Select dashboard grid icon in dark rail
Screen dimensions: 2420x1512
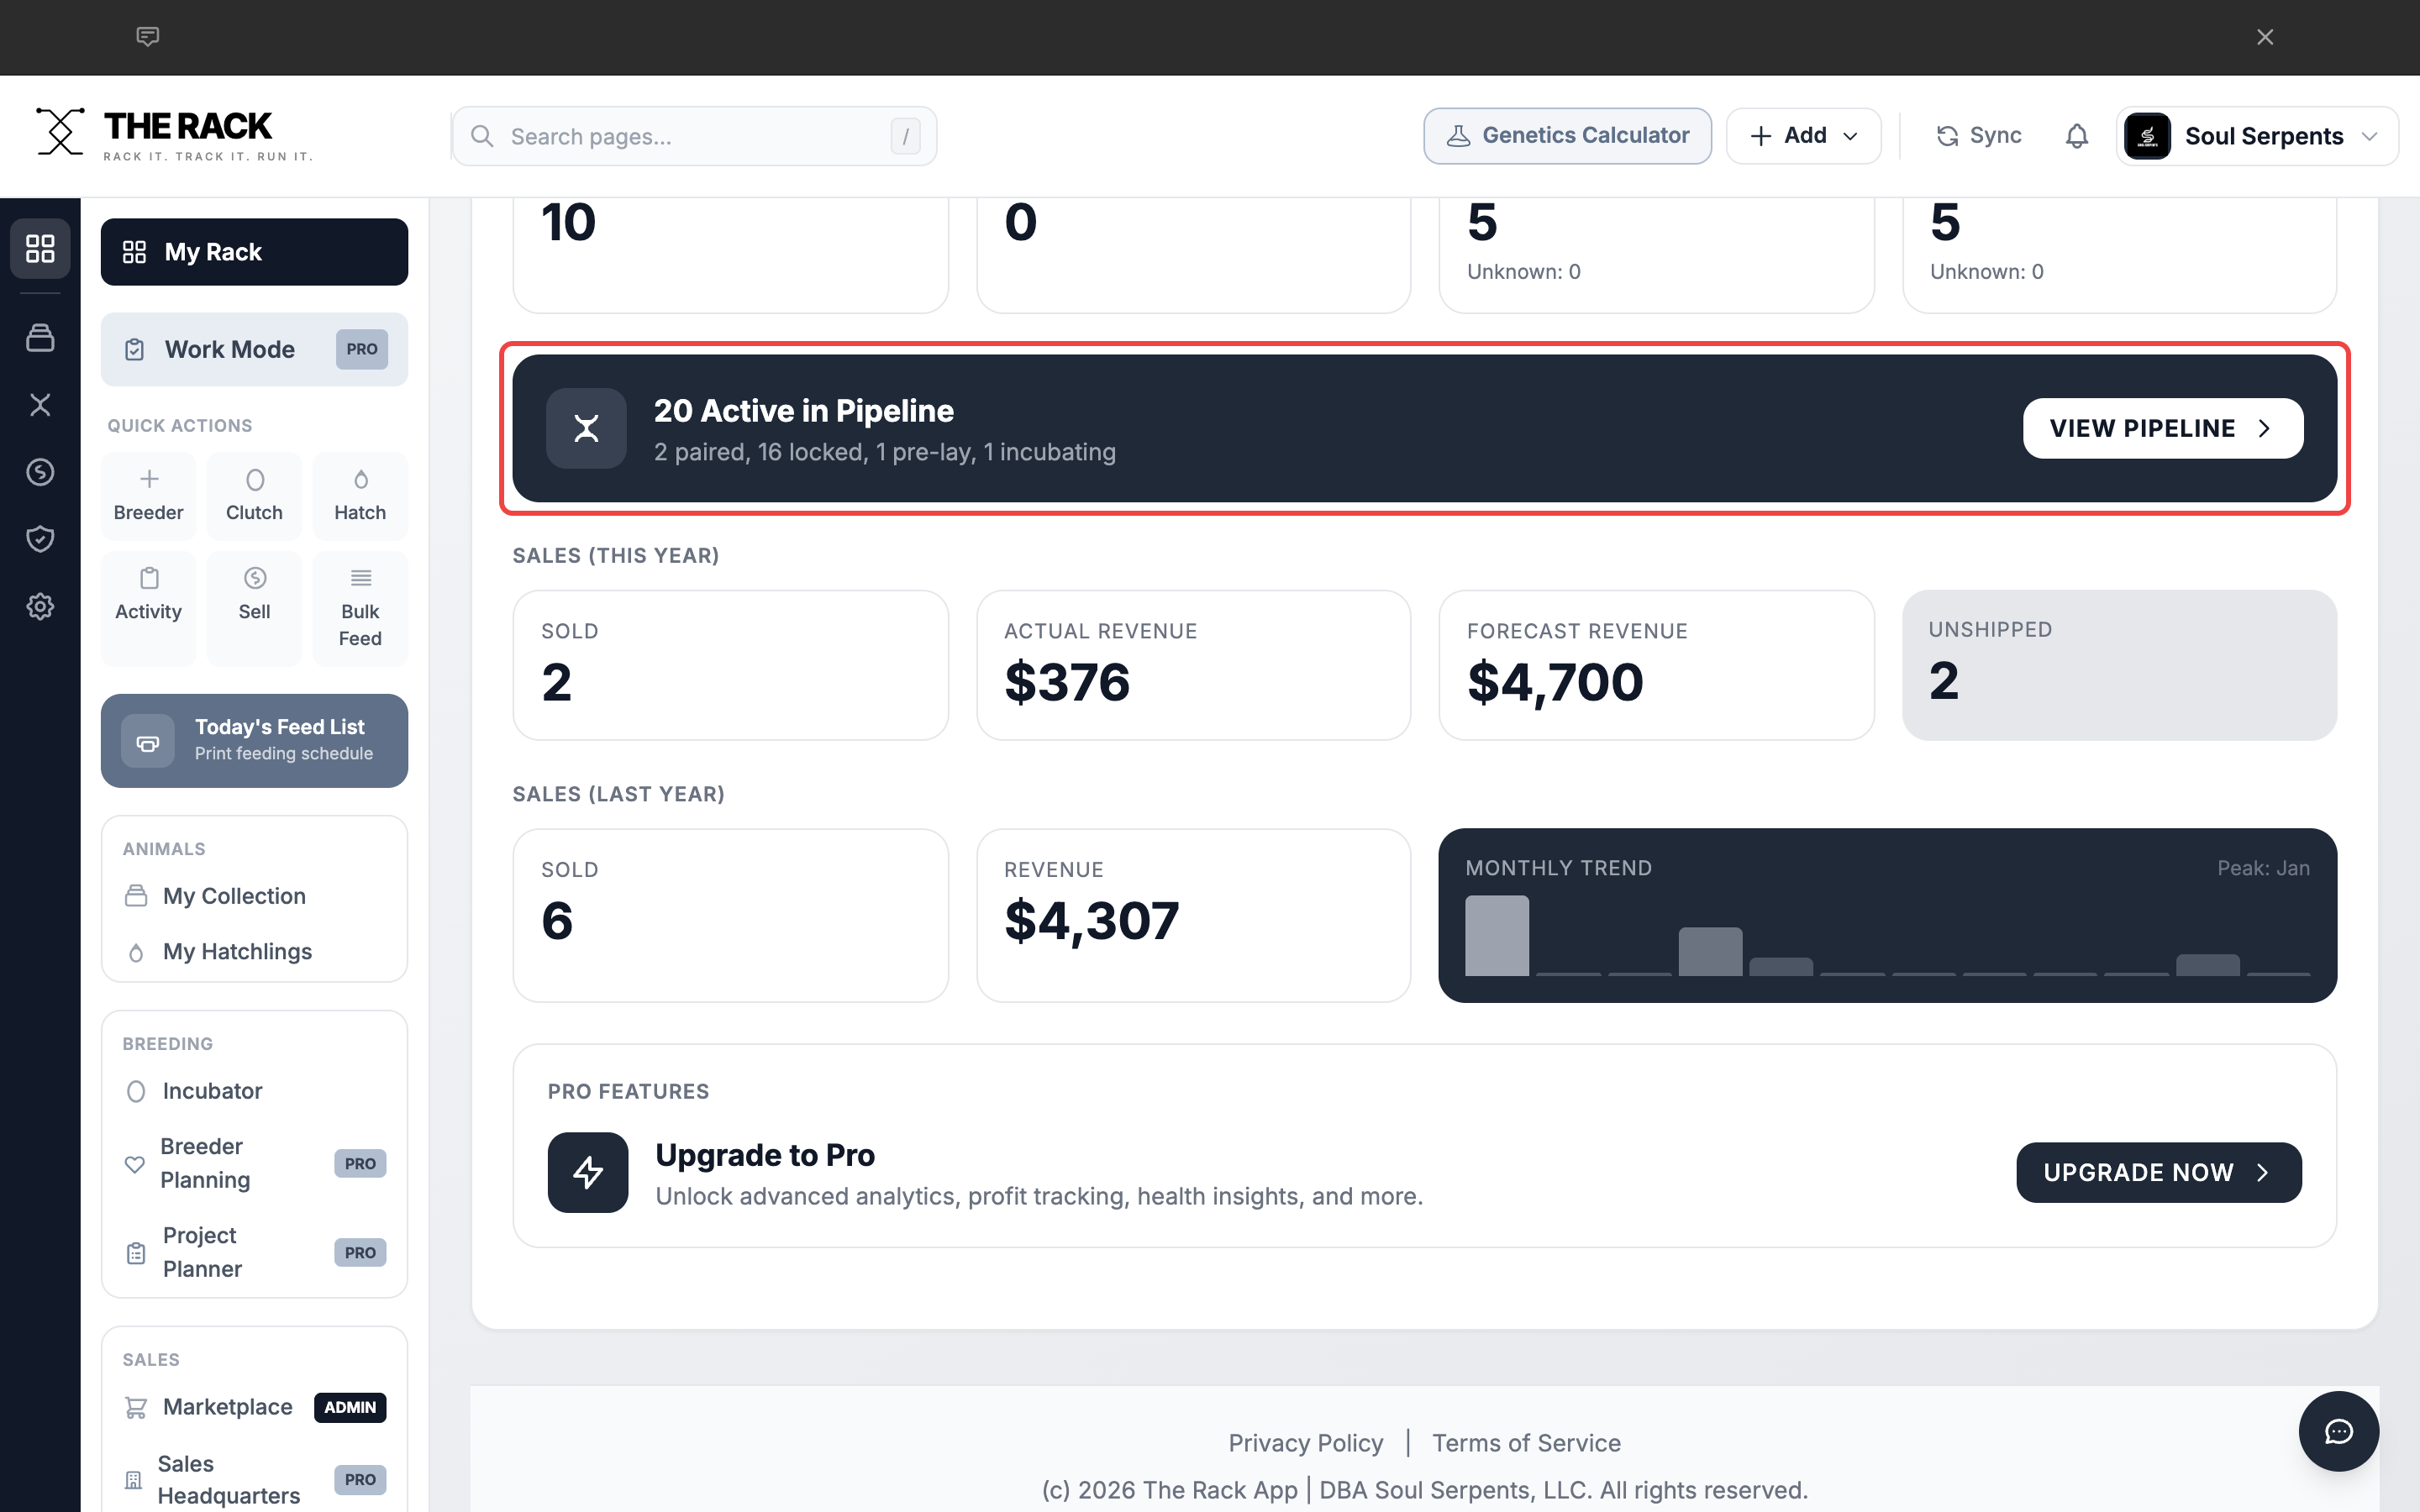point(40,248)
